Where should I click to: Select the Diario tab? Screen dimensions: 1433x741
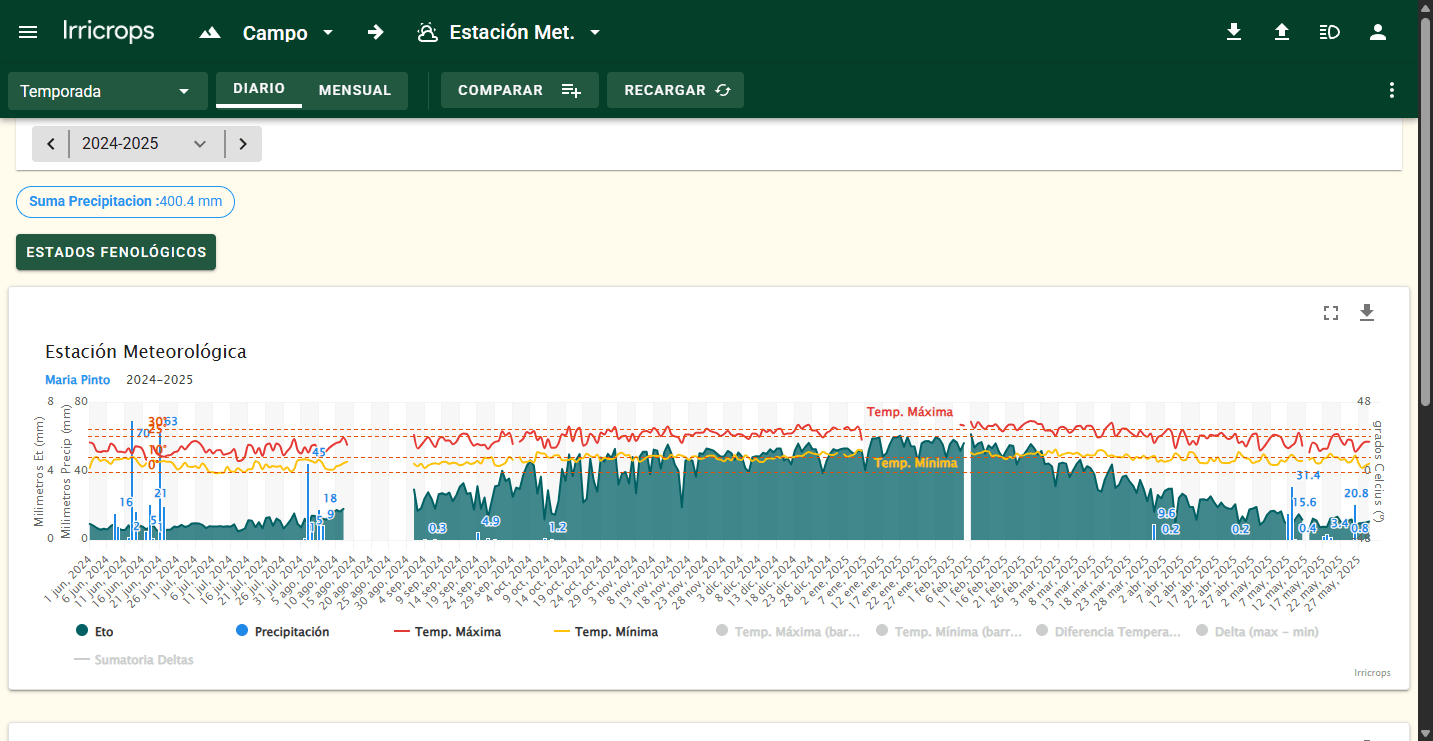259,89
